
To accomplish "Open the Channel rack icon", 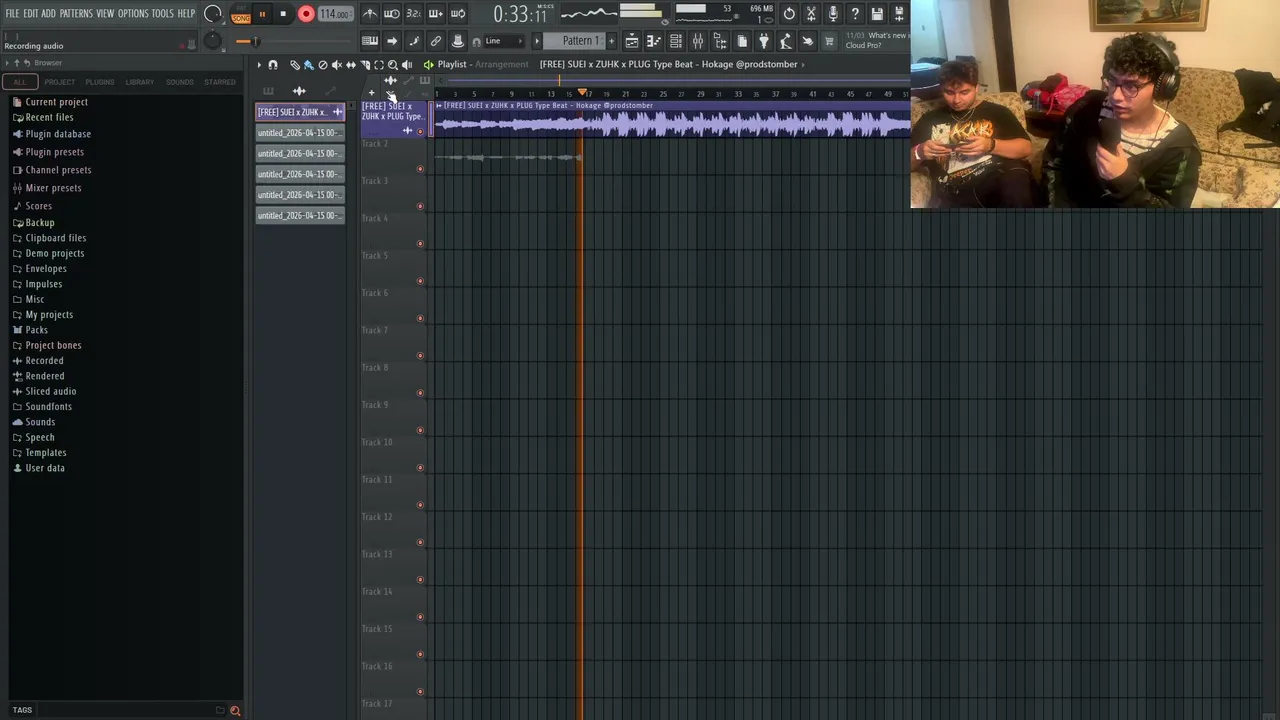I will pos(675,41).
